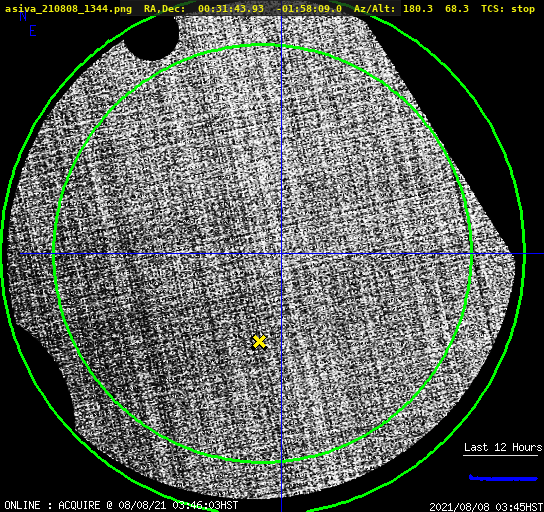Click the RA value 00:31:43.93
Viewport: 544px width, 512px height.
coord(231,9)
